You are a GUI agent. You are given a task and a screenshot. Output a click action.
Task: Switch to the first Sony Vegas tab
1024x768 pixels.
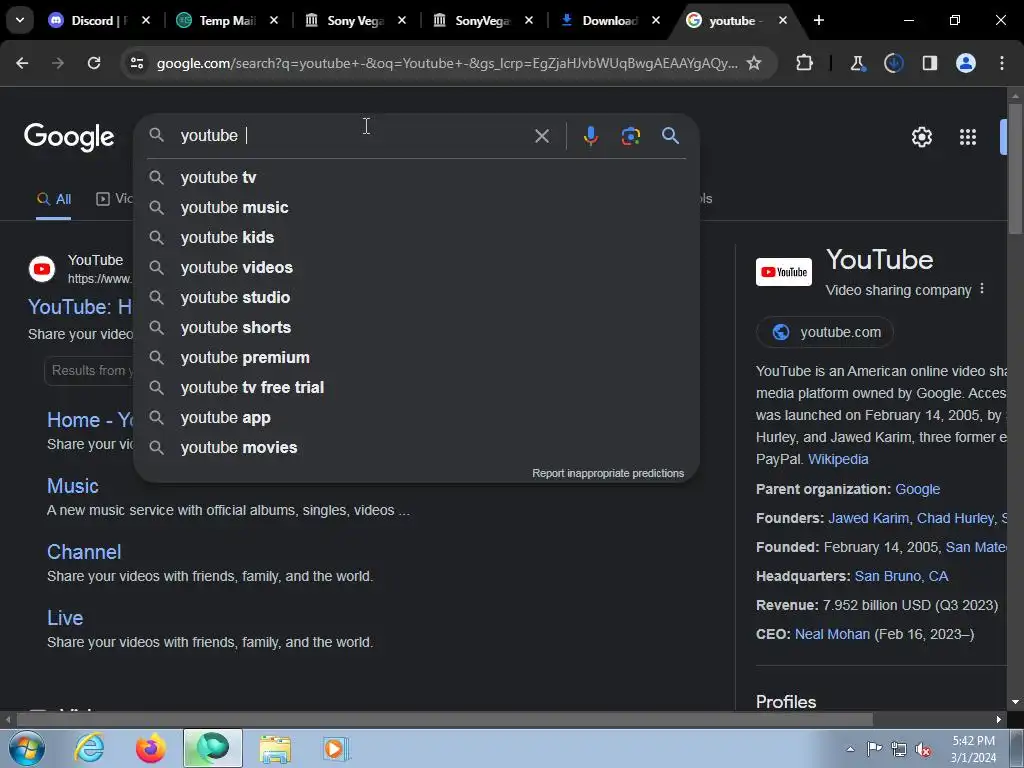pyautogui.click(x=355, y=20)
